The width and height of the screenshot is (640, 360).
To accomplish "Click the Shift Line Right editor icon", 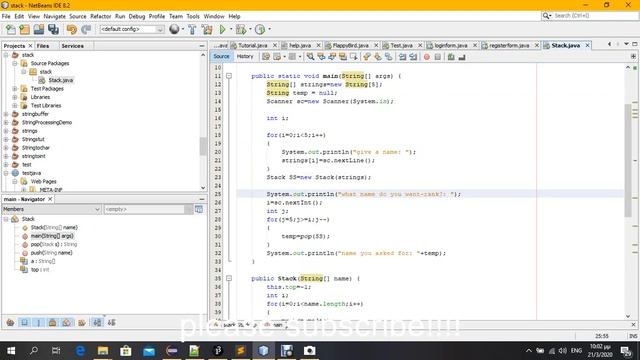I will (x=413, y=57).
